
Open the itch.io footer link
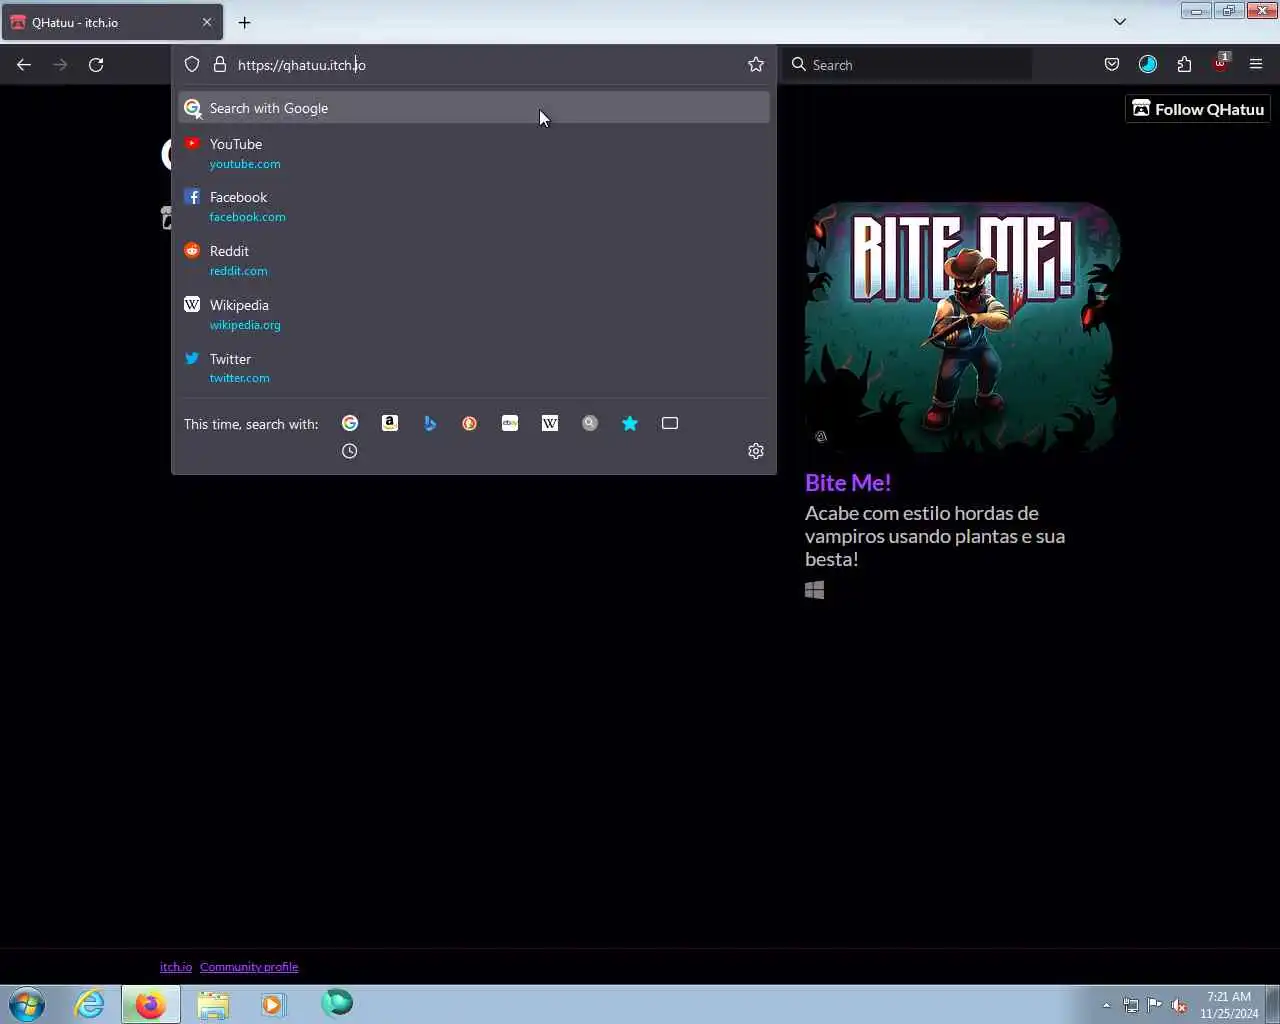click(176, 967)
